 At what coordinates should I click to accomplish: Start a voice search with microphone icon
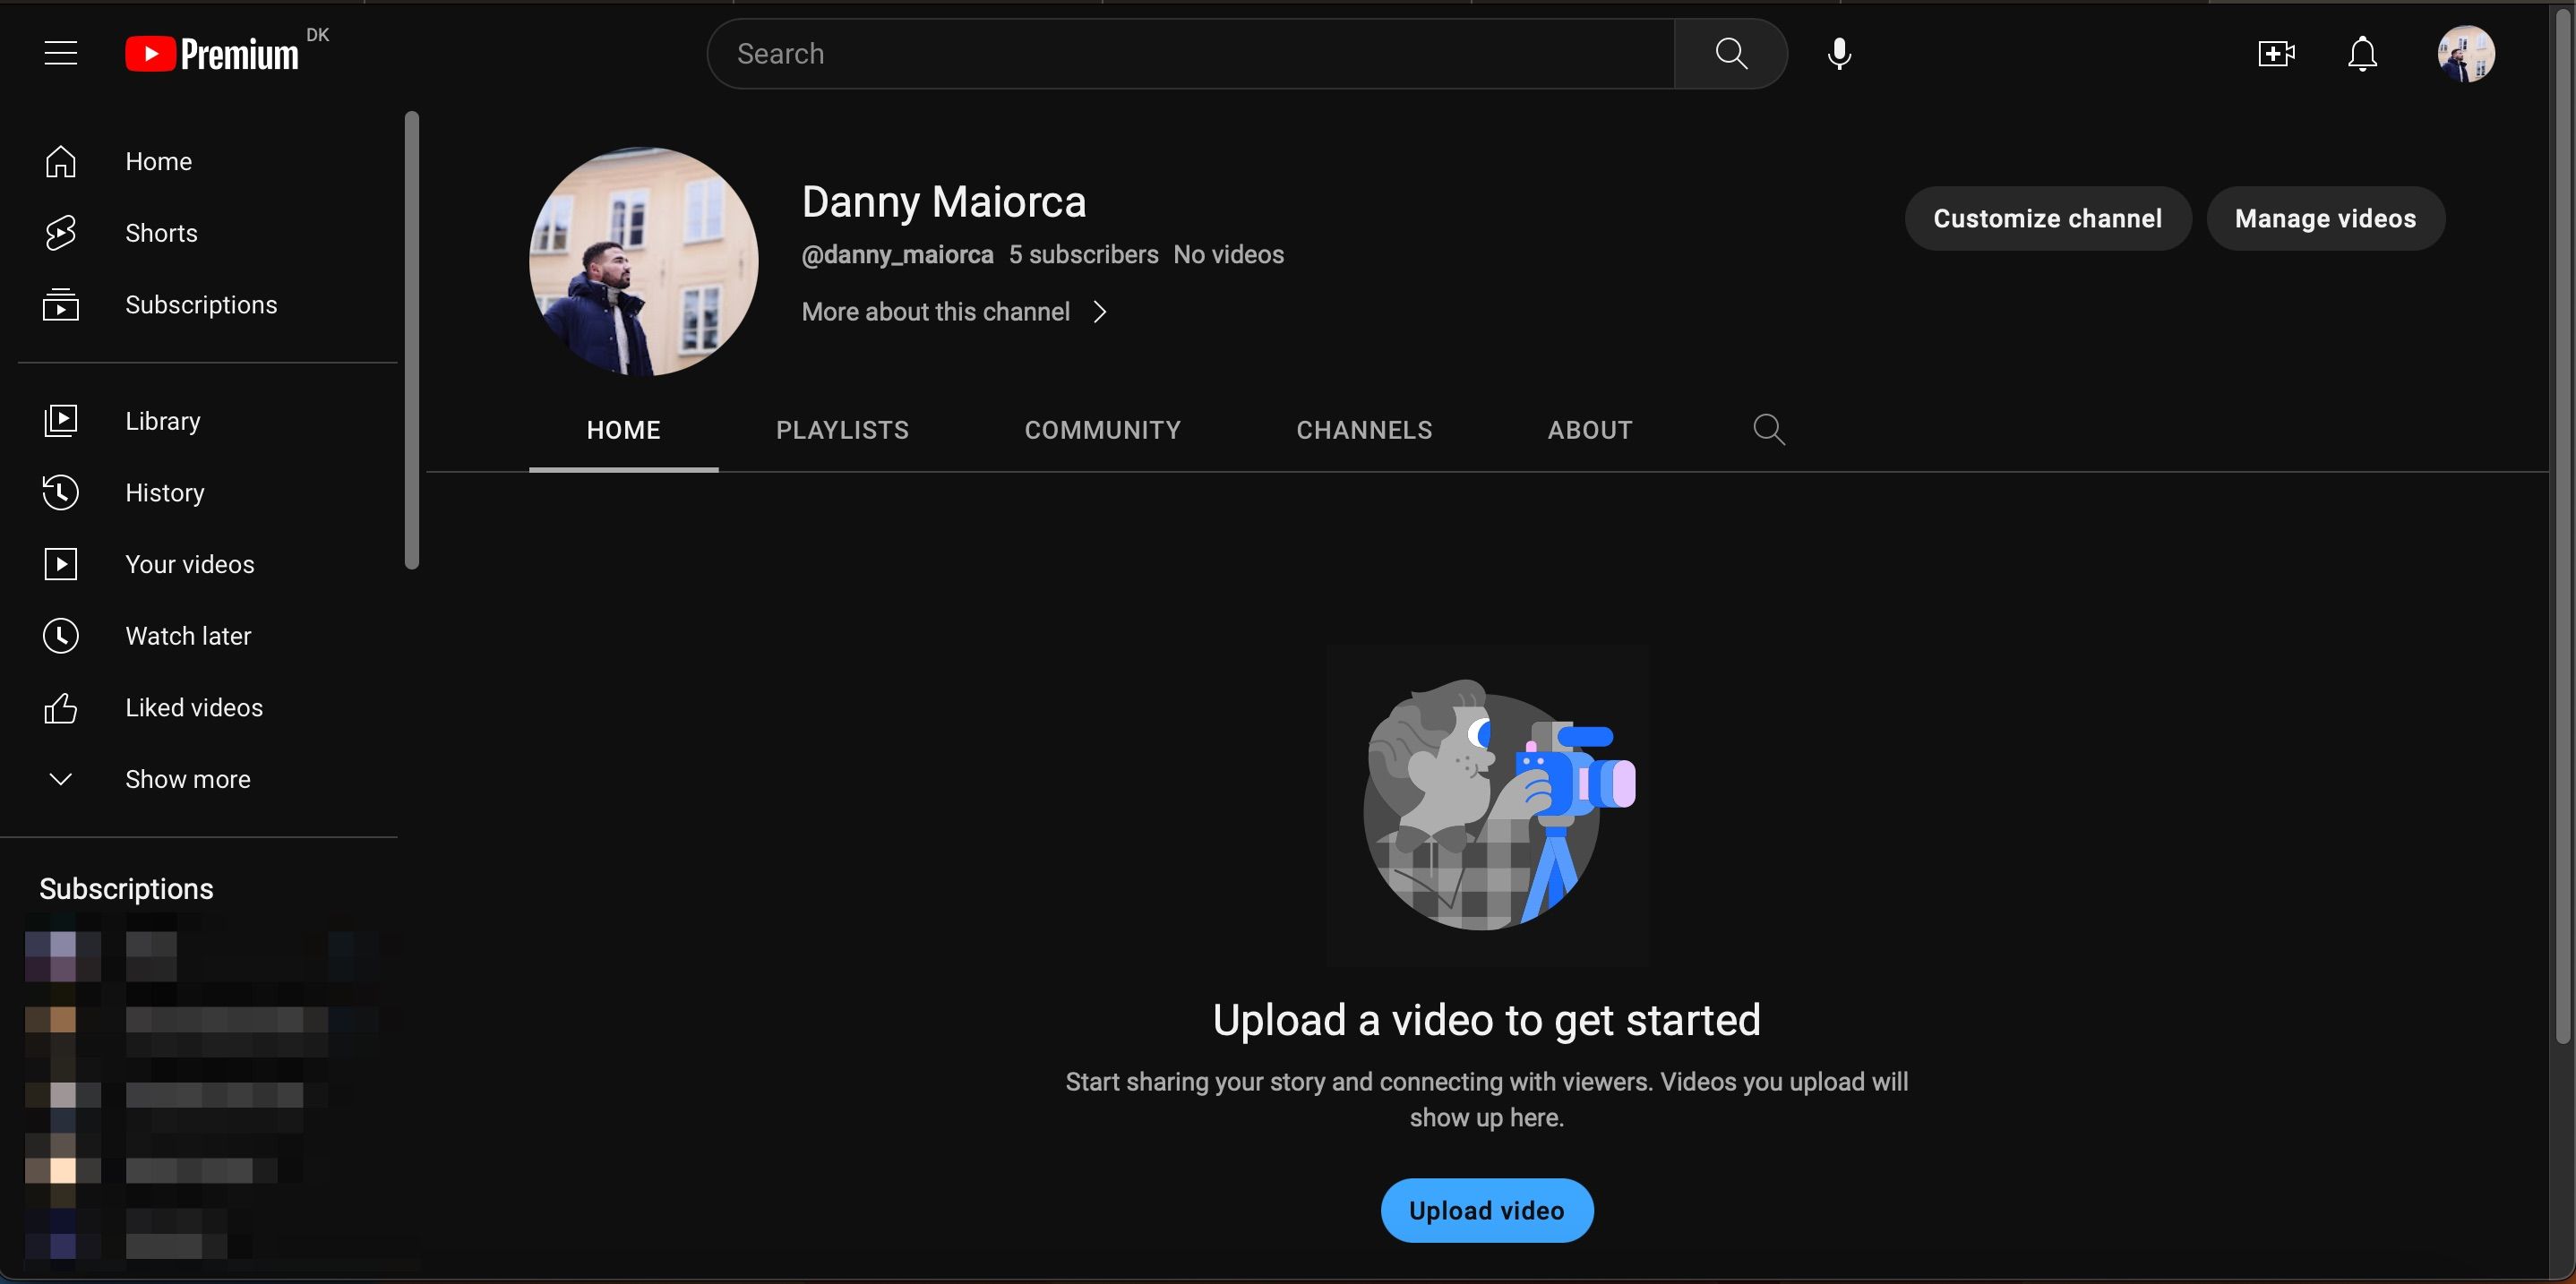(x=1840, y=53)
